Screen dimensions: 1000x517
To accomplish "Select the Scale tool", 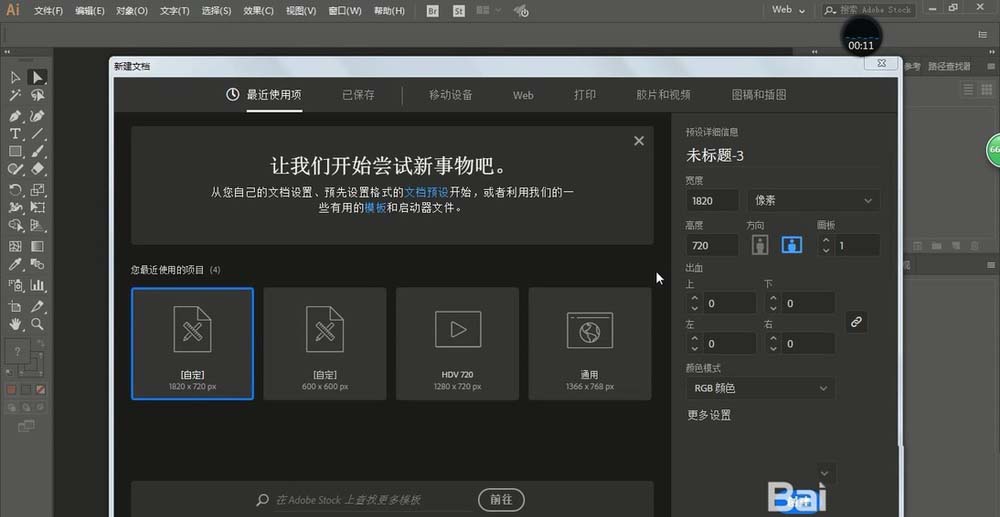I will [38, 189].
